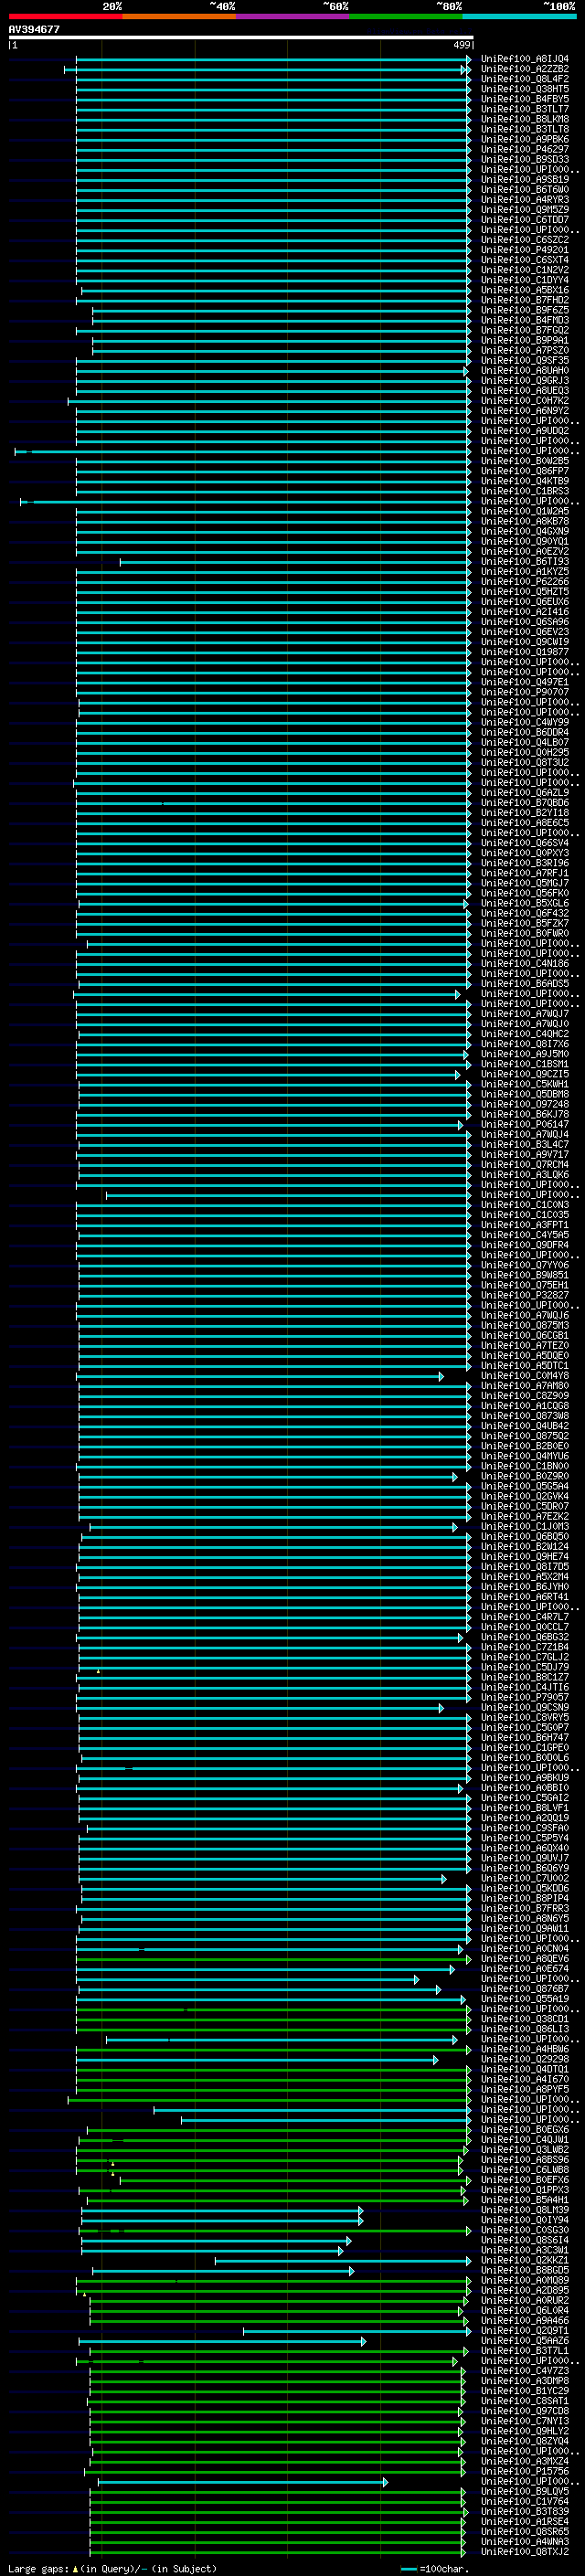Open hit UniRef100_Q8L4F2

(x=524, y=79)
